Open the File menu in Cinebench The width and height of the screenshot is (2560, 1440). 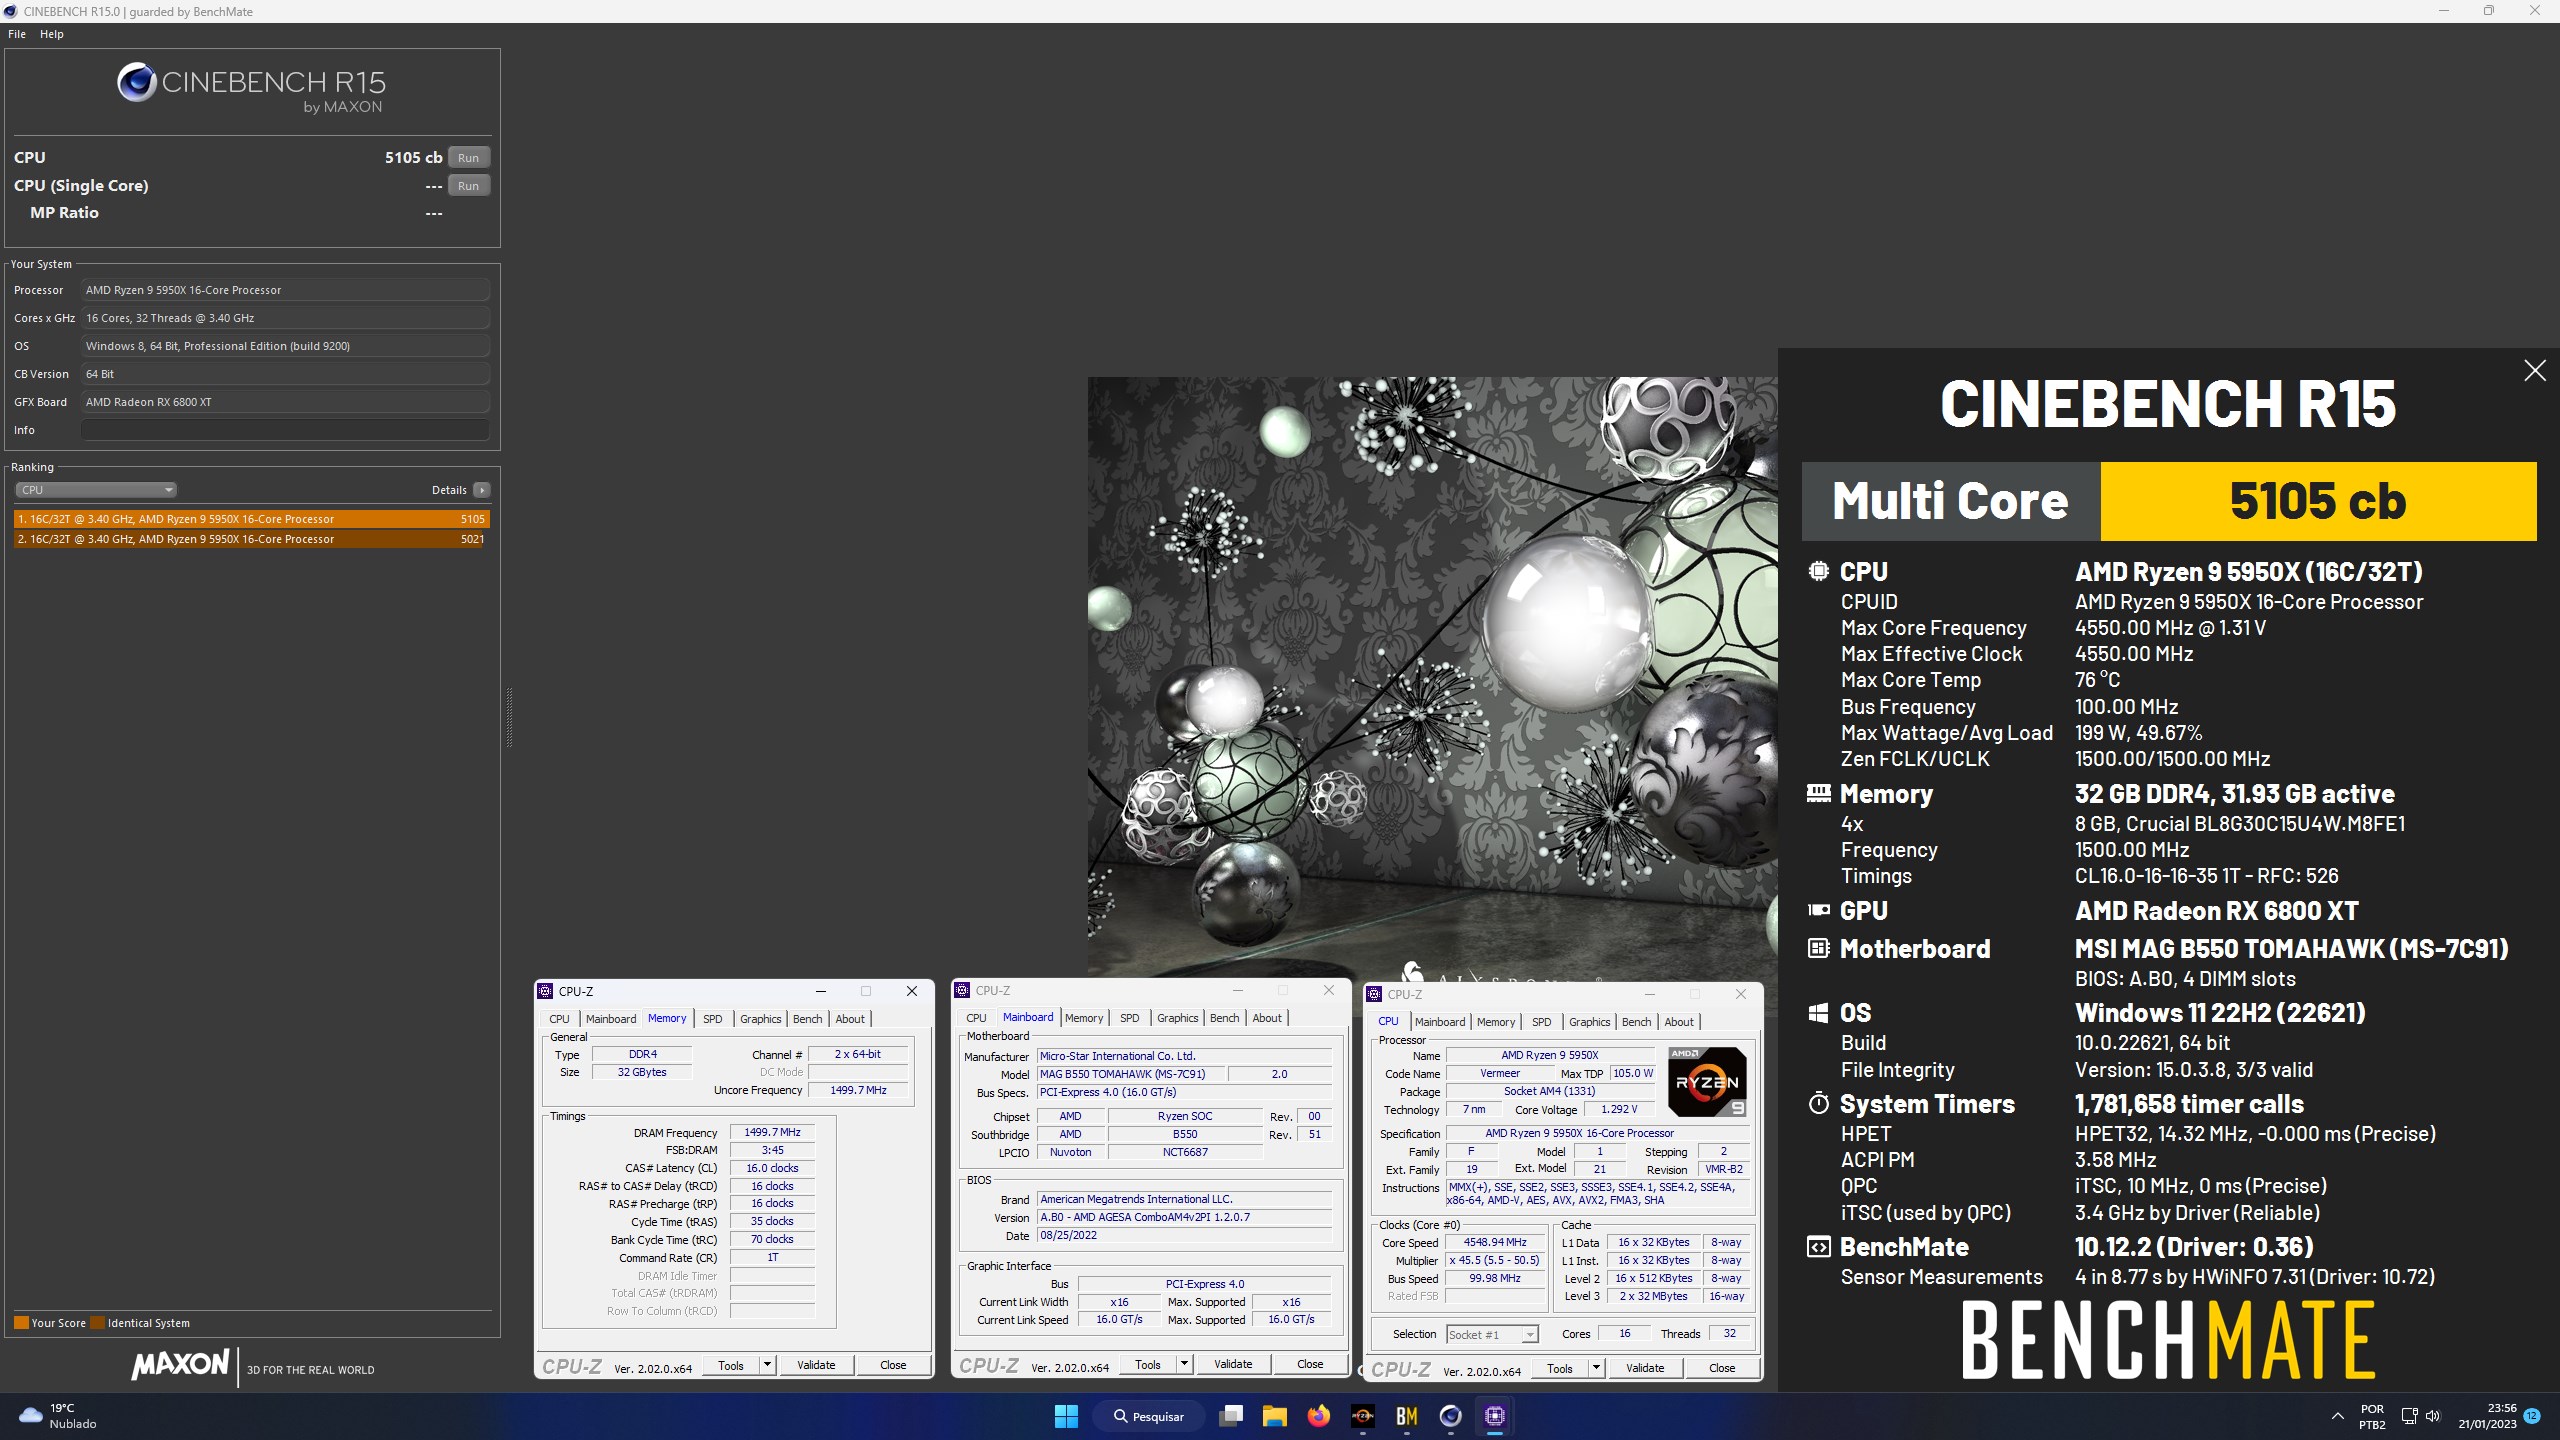click(17, 34)
